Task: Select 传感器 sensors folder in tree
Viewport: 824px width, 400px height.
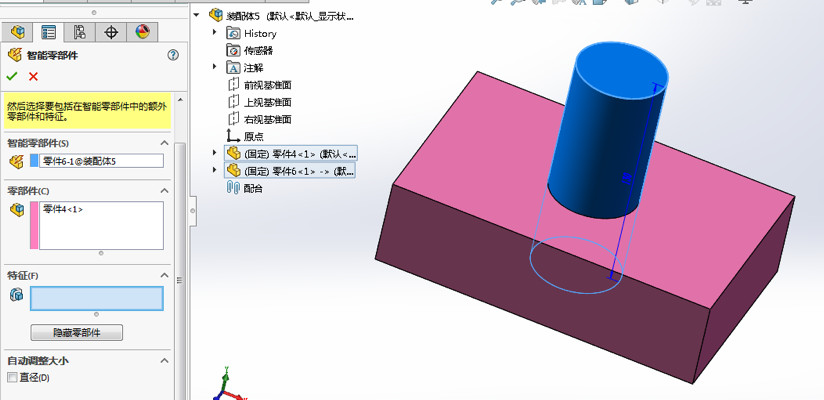Action: [x=258, y=50]
